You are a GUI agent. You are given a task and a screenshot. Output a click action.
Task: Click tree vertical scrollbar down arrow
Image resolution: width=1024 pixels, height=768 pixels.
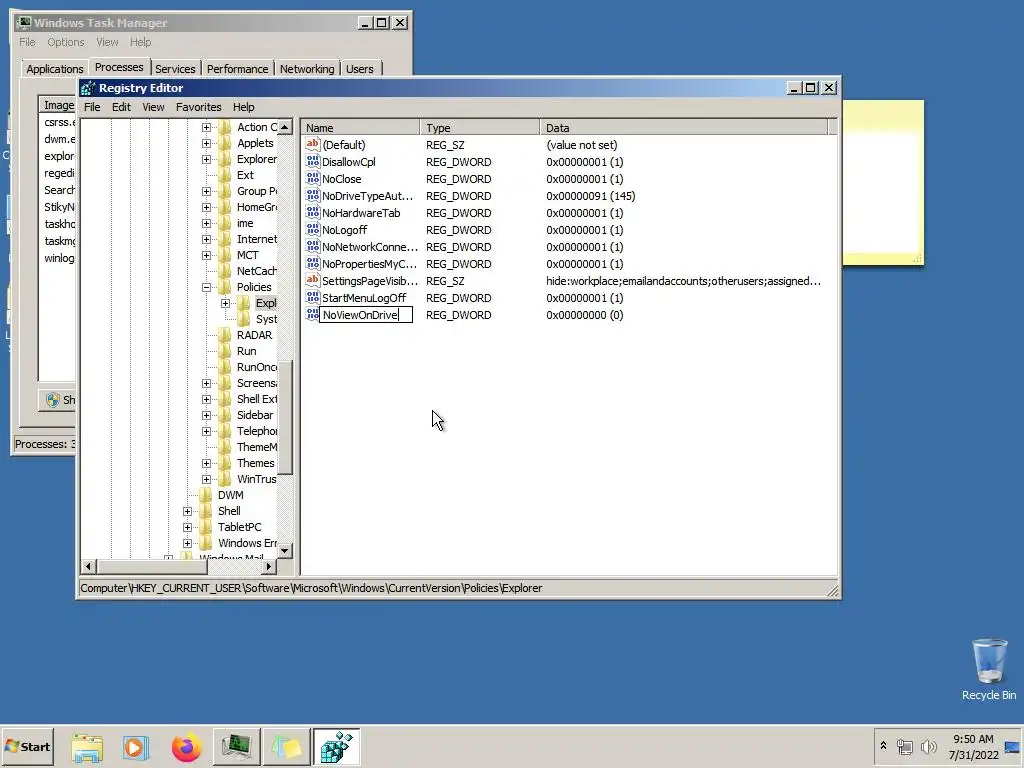tap(285, 551)
